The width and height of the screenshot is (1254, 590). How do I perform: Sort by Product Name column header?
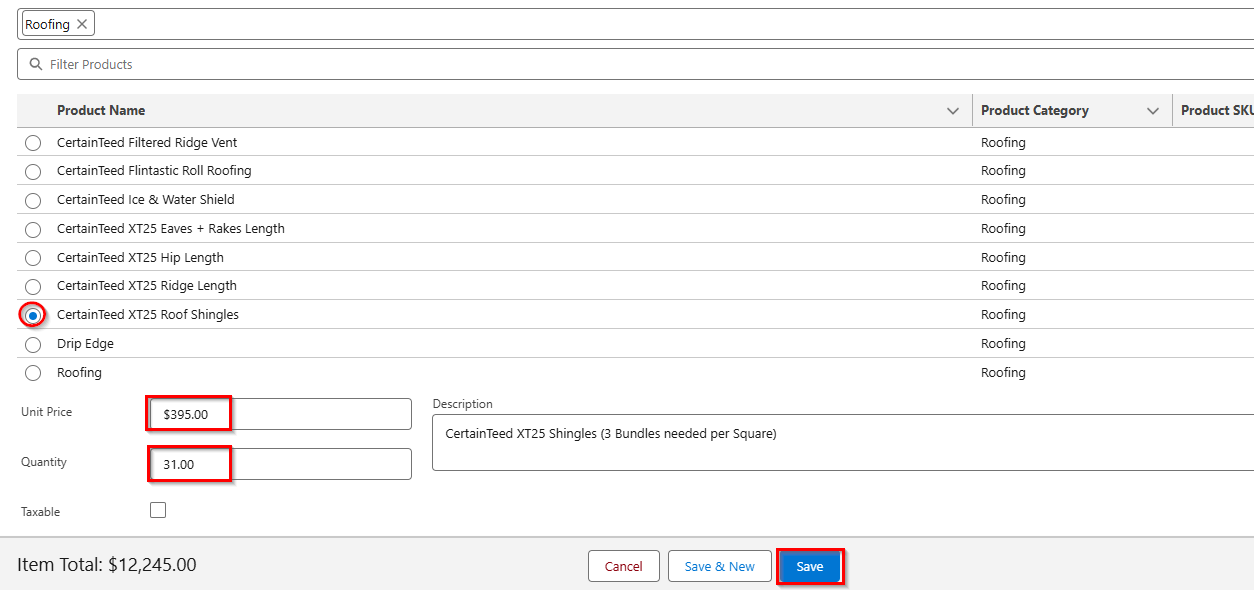101,110
